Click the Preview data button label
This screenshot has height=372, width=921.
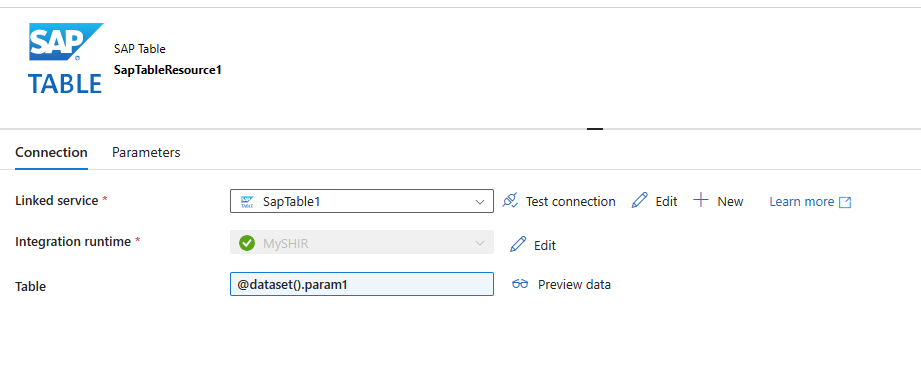(x=574, y=284)
